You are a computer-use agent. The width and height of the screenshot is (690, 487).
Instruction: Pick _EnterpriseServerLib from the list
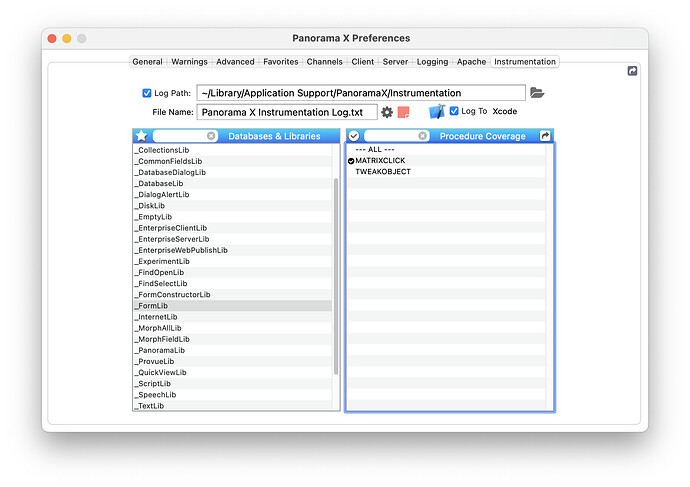tap(233, 239)
